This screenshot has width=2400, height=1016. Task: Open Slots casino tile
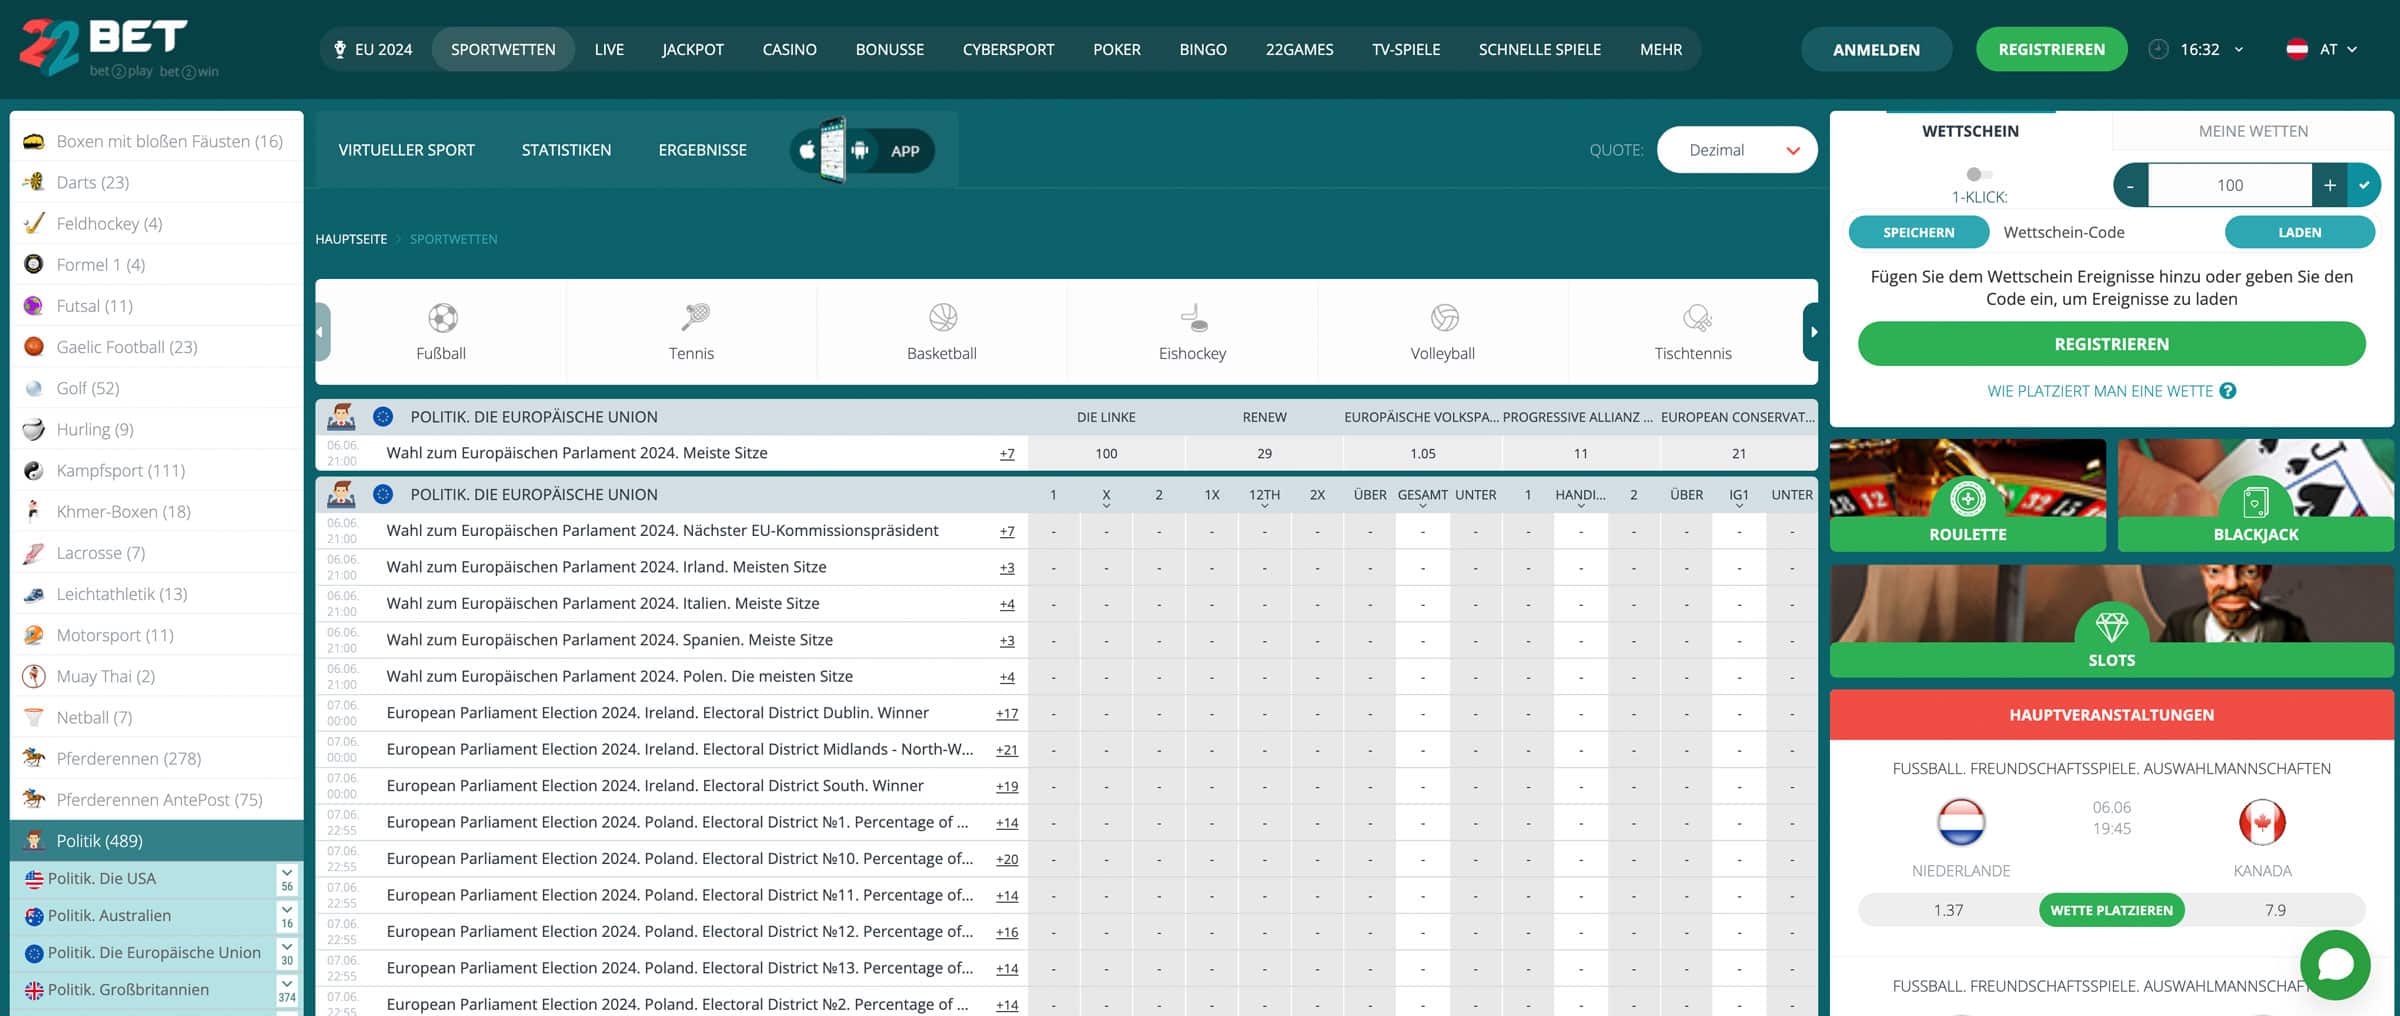pyautogui.click(x=2111, y=621)
